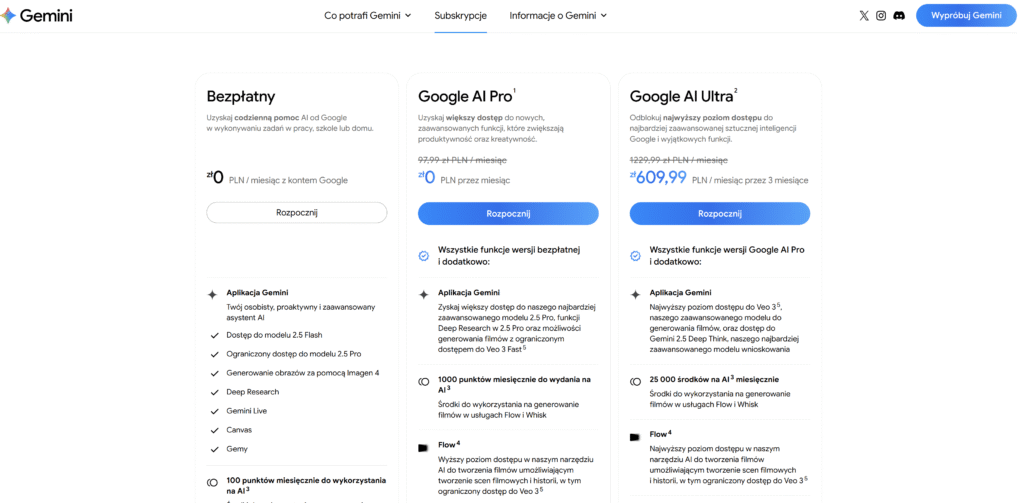Image resolution: width=1024 pixels, height=503 pixels.
Task: Start the Google AI Pro plan
Action: click(x=508, y=213)
